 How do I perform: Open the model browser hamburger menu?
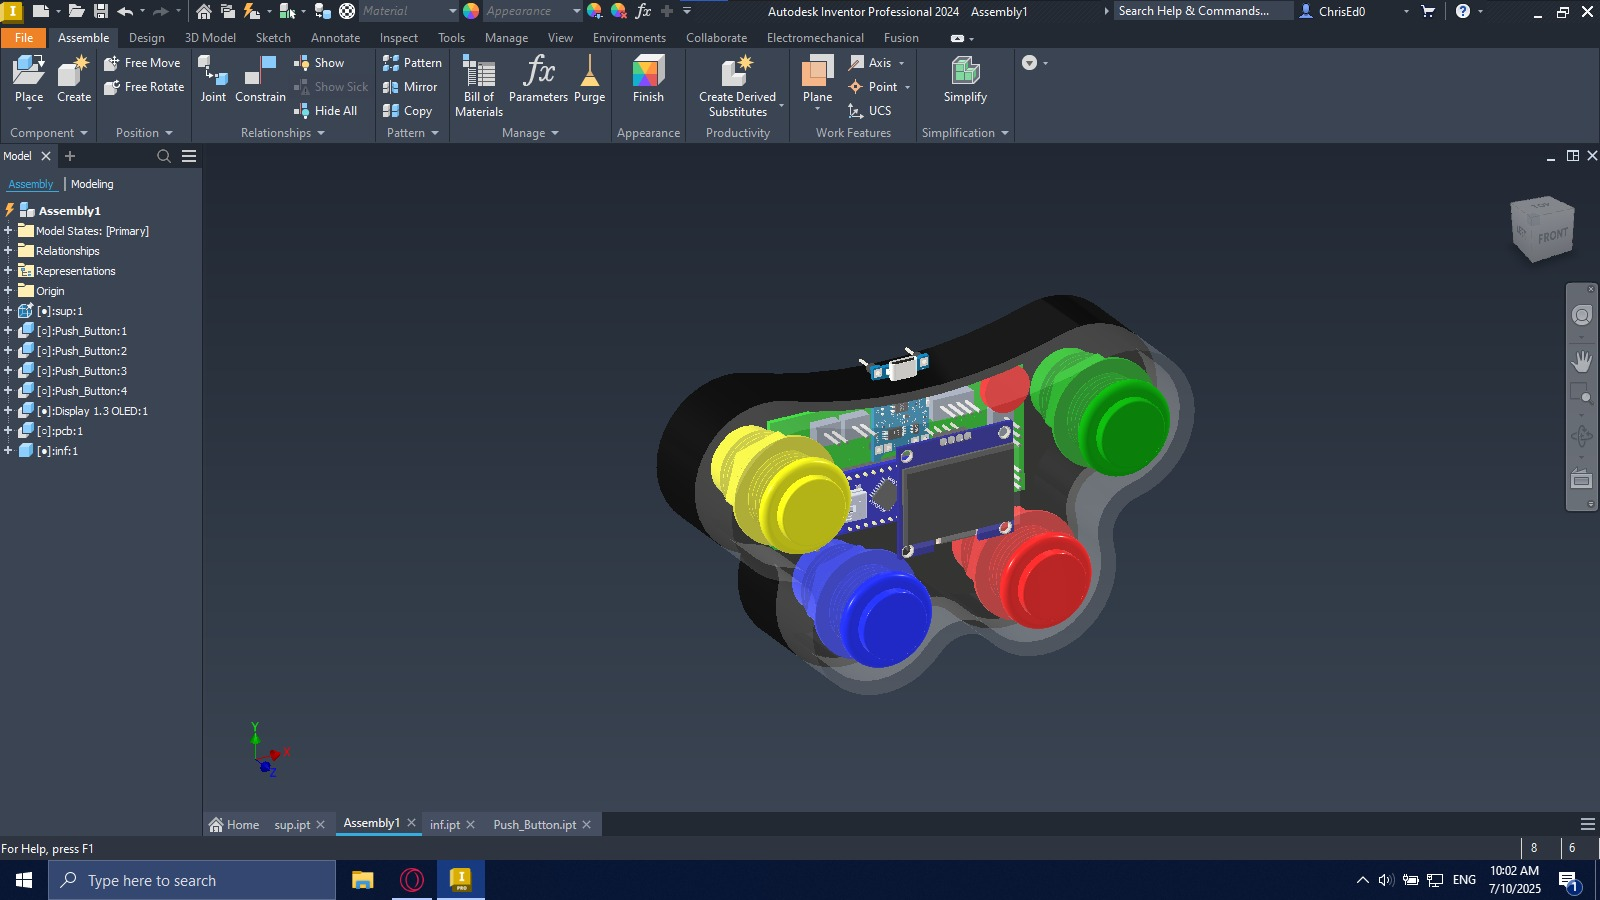[189, 156]
